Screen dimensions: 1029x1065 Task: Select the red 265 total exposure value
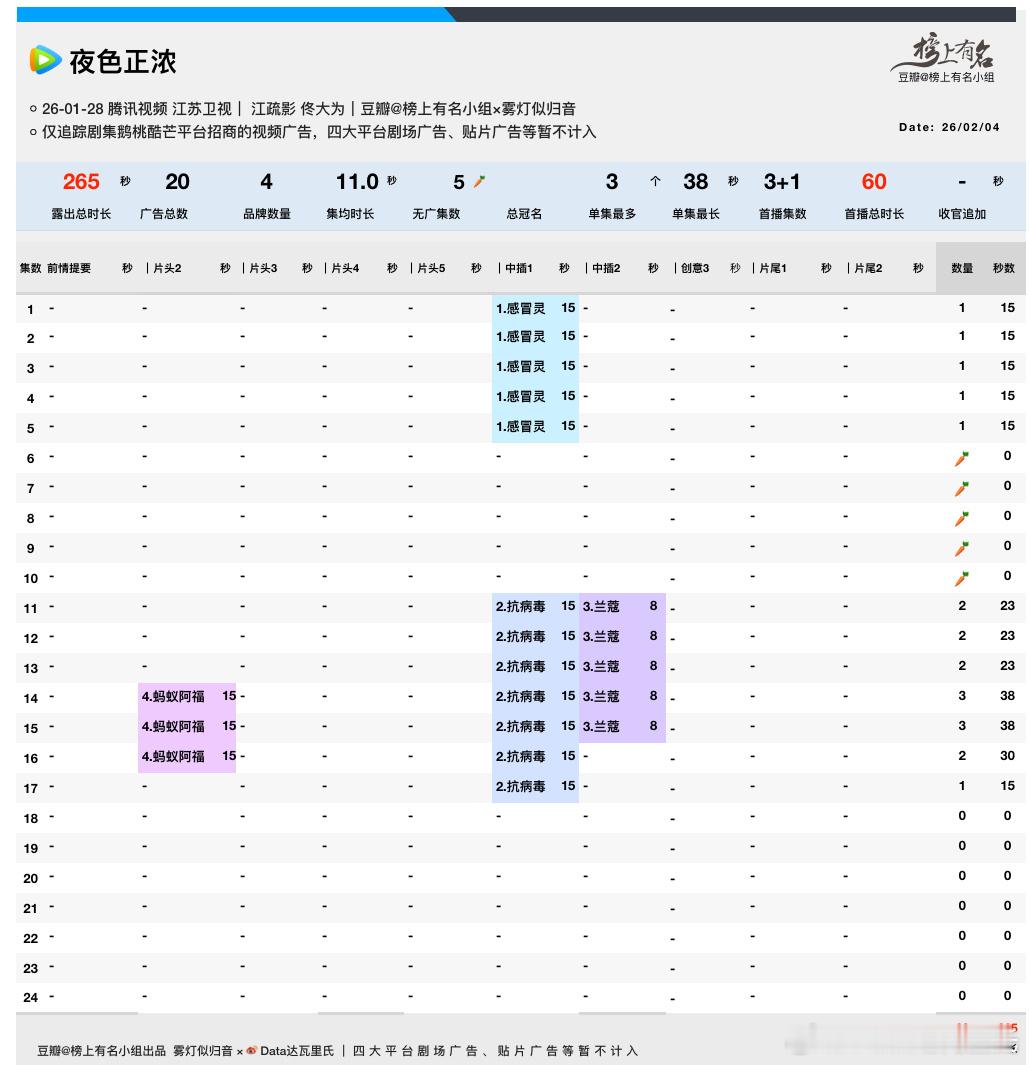tap(81, 181)
